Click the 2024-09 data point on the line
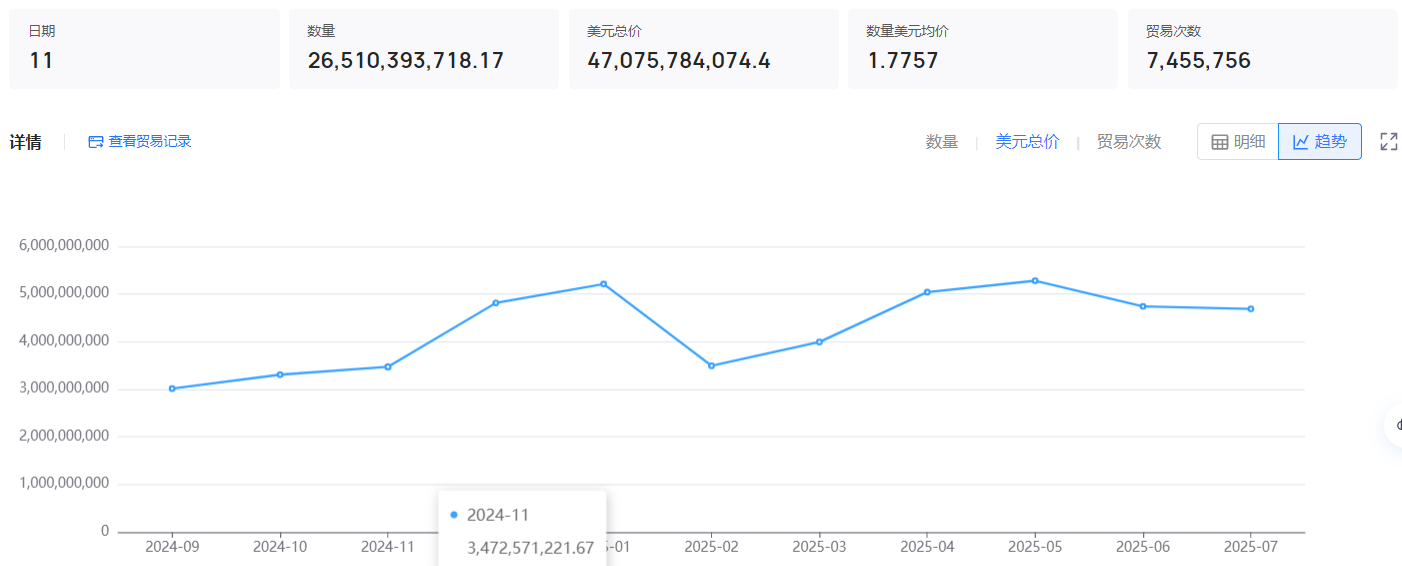Screen dimensions: 1402x566 172,388
